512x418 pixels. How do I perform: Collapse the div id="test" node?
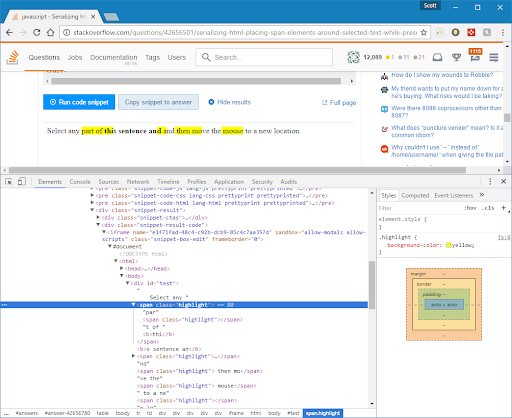pyautogui.click(x=127, y=283)
